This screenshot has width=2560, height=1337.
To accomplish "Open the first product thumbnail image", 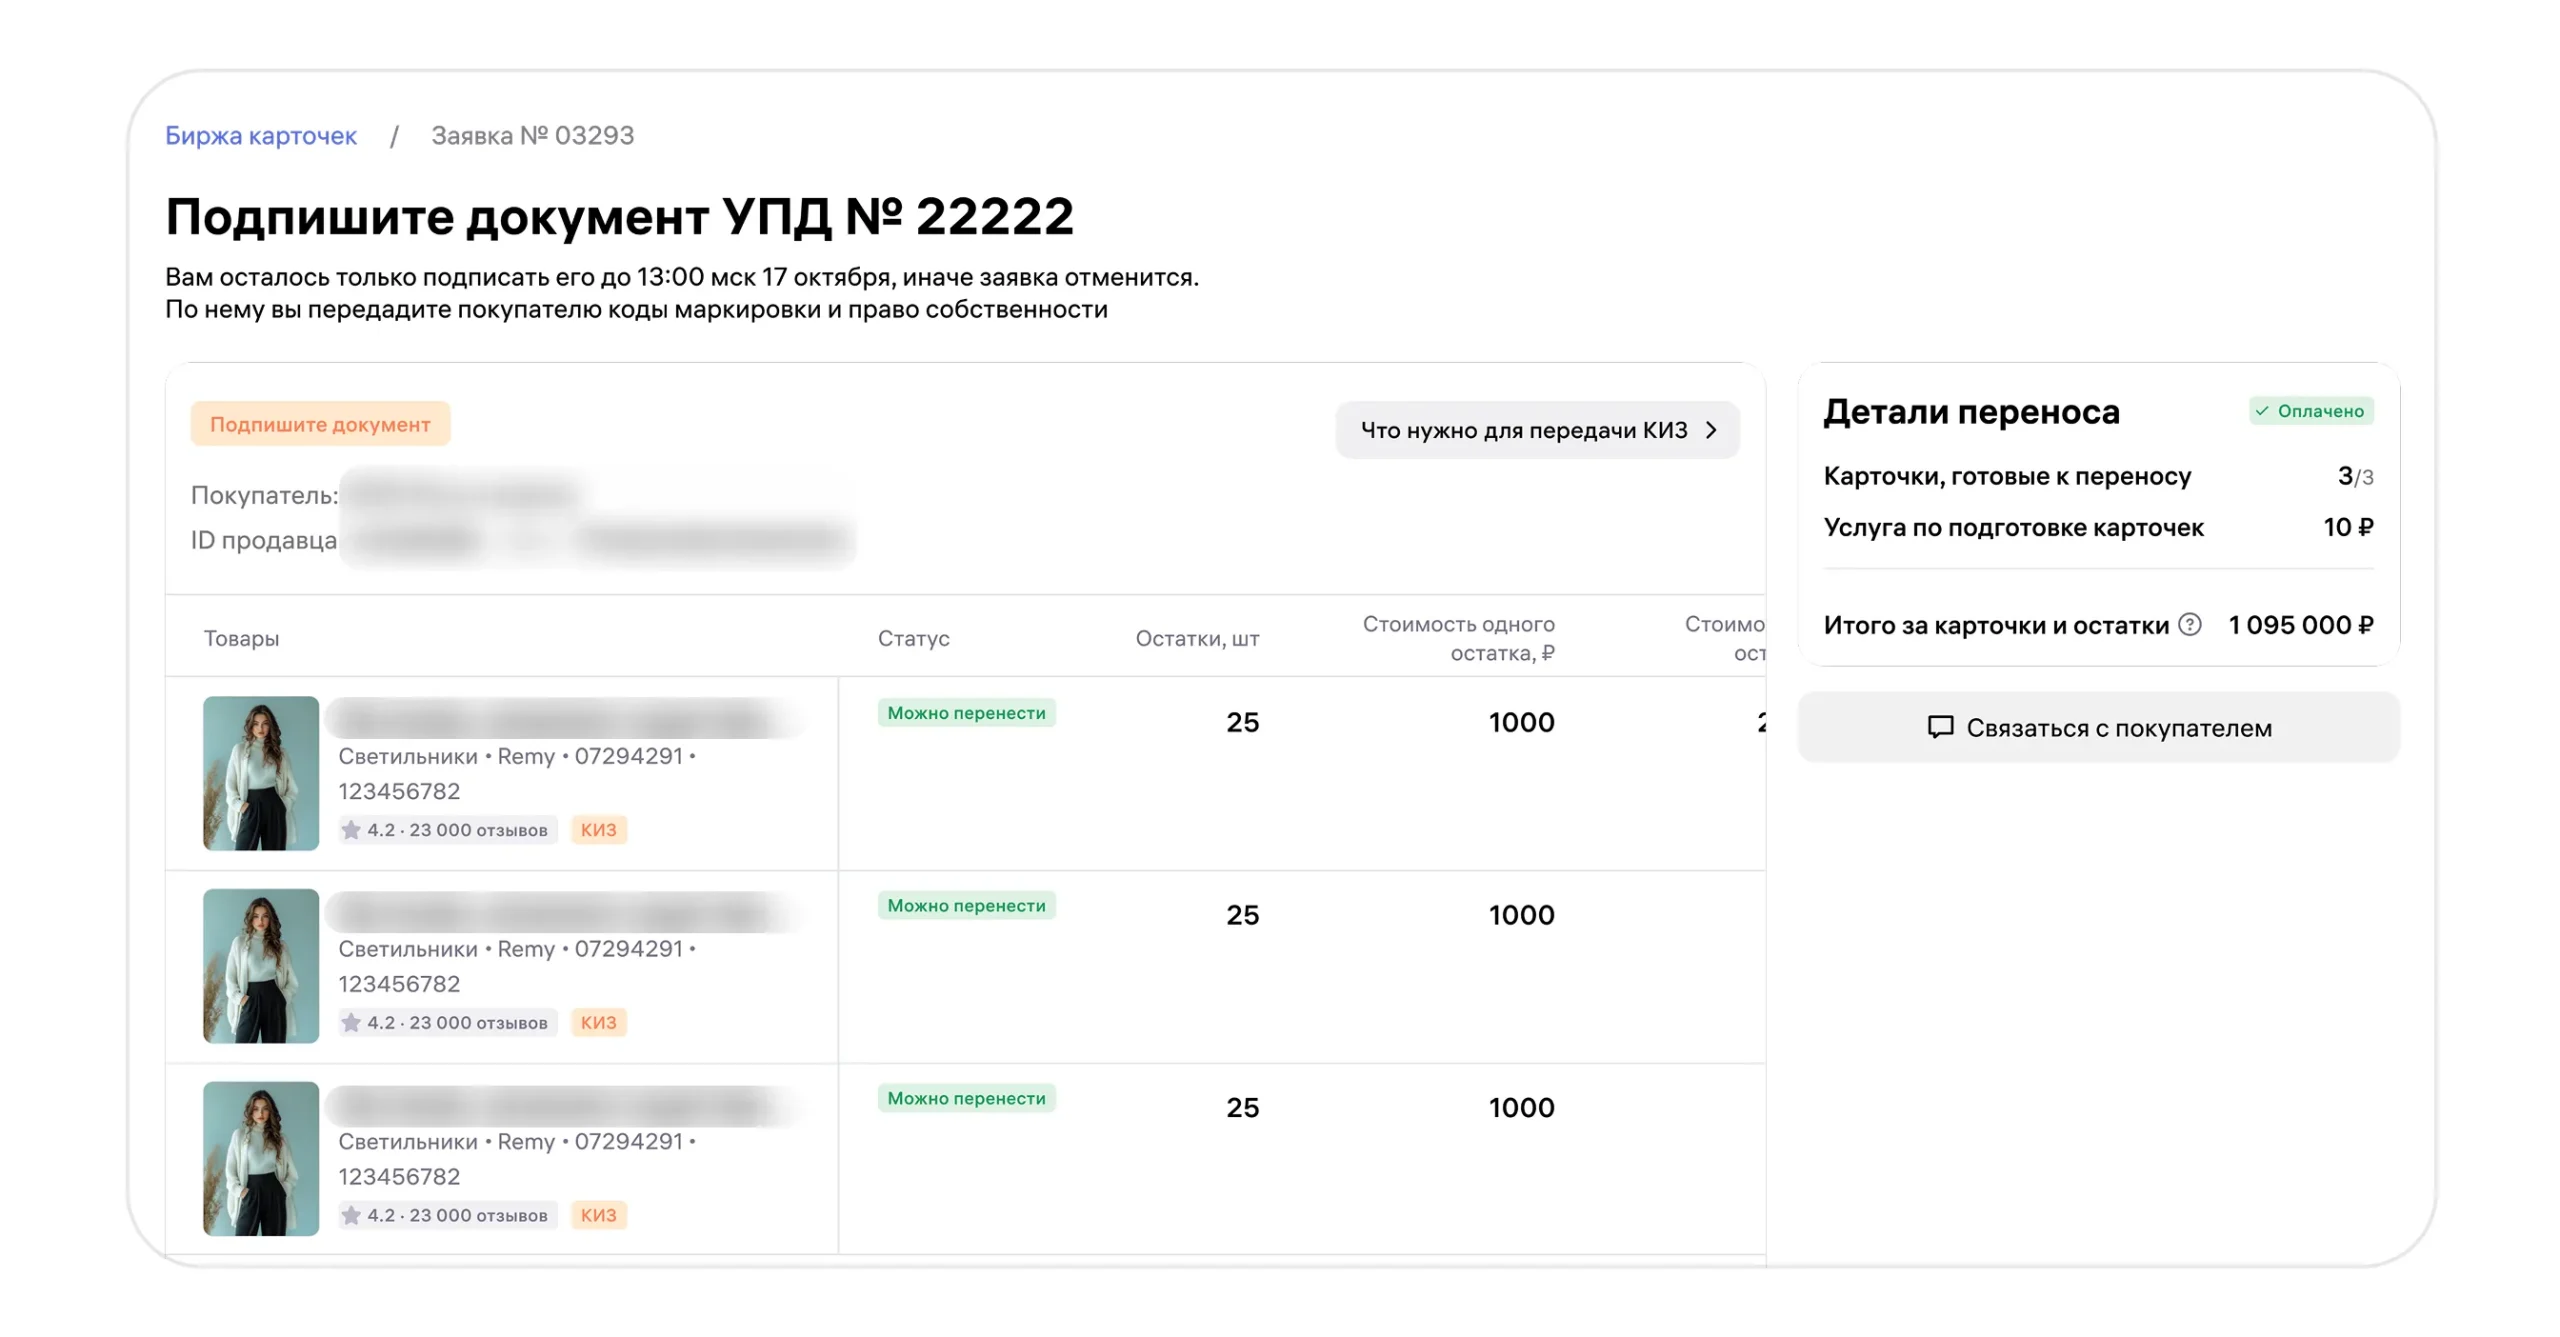I will coord(261,773).
